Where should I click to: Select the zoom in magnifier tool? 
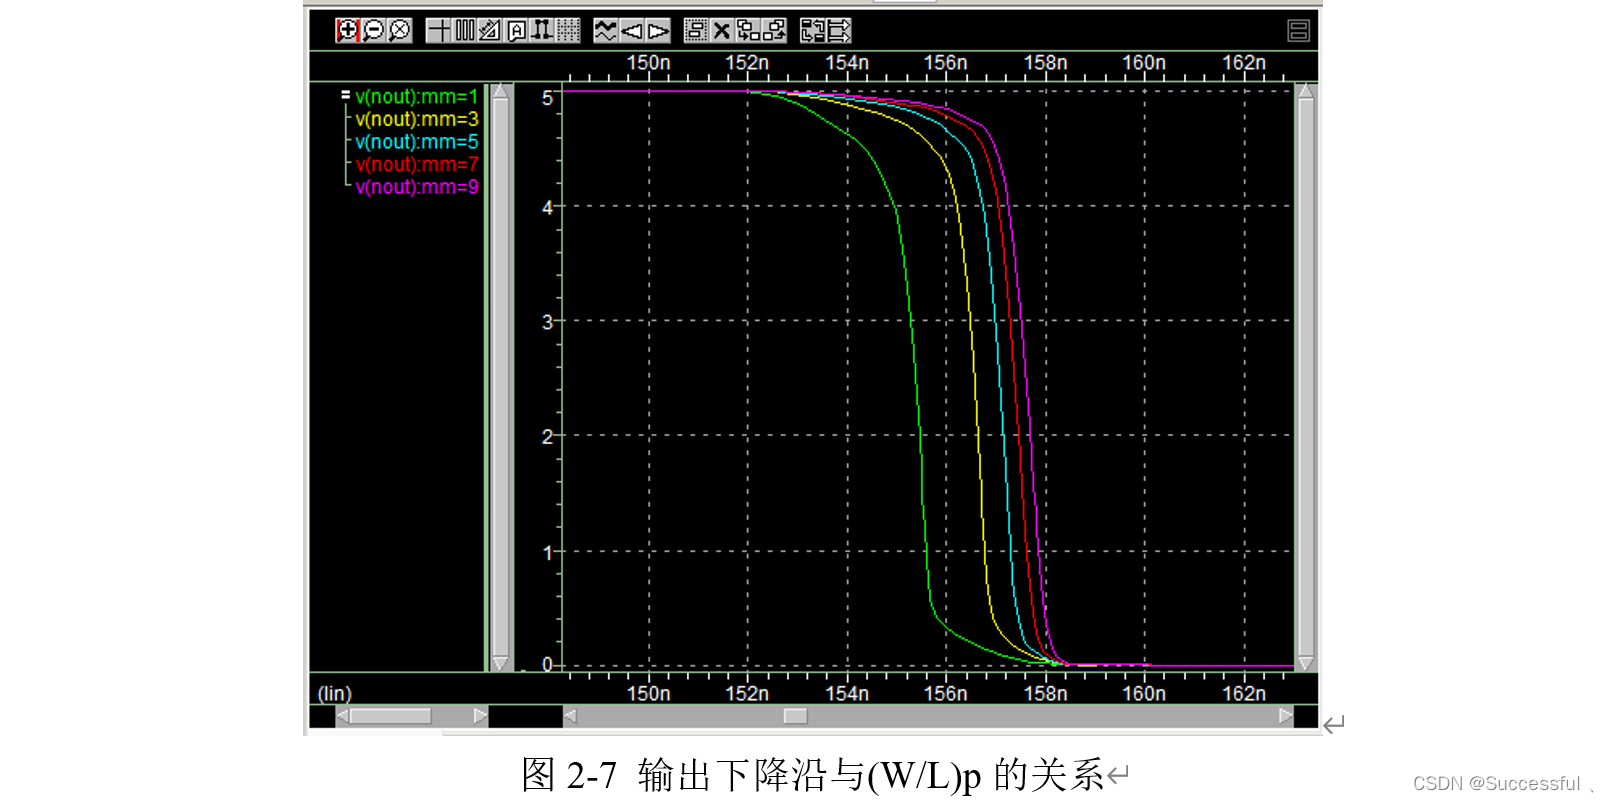[347, 31]
